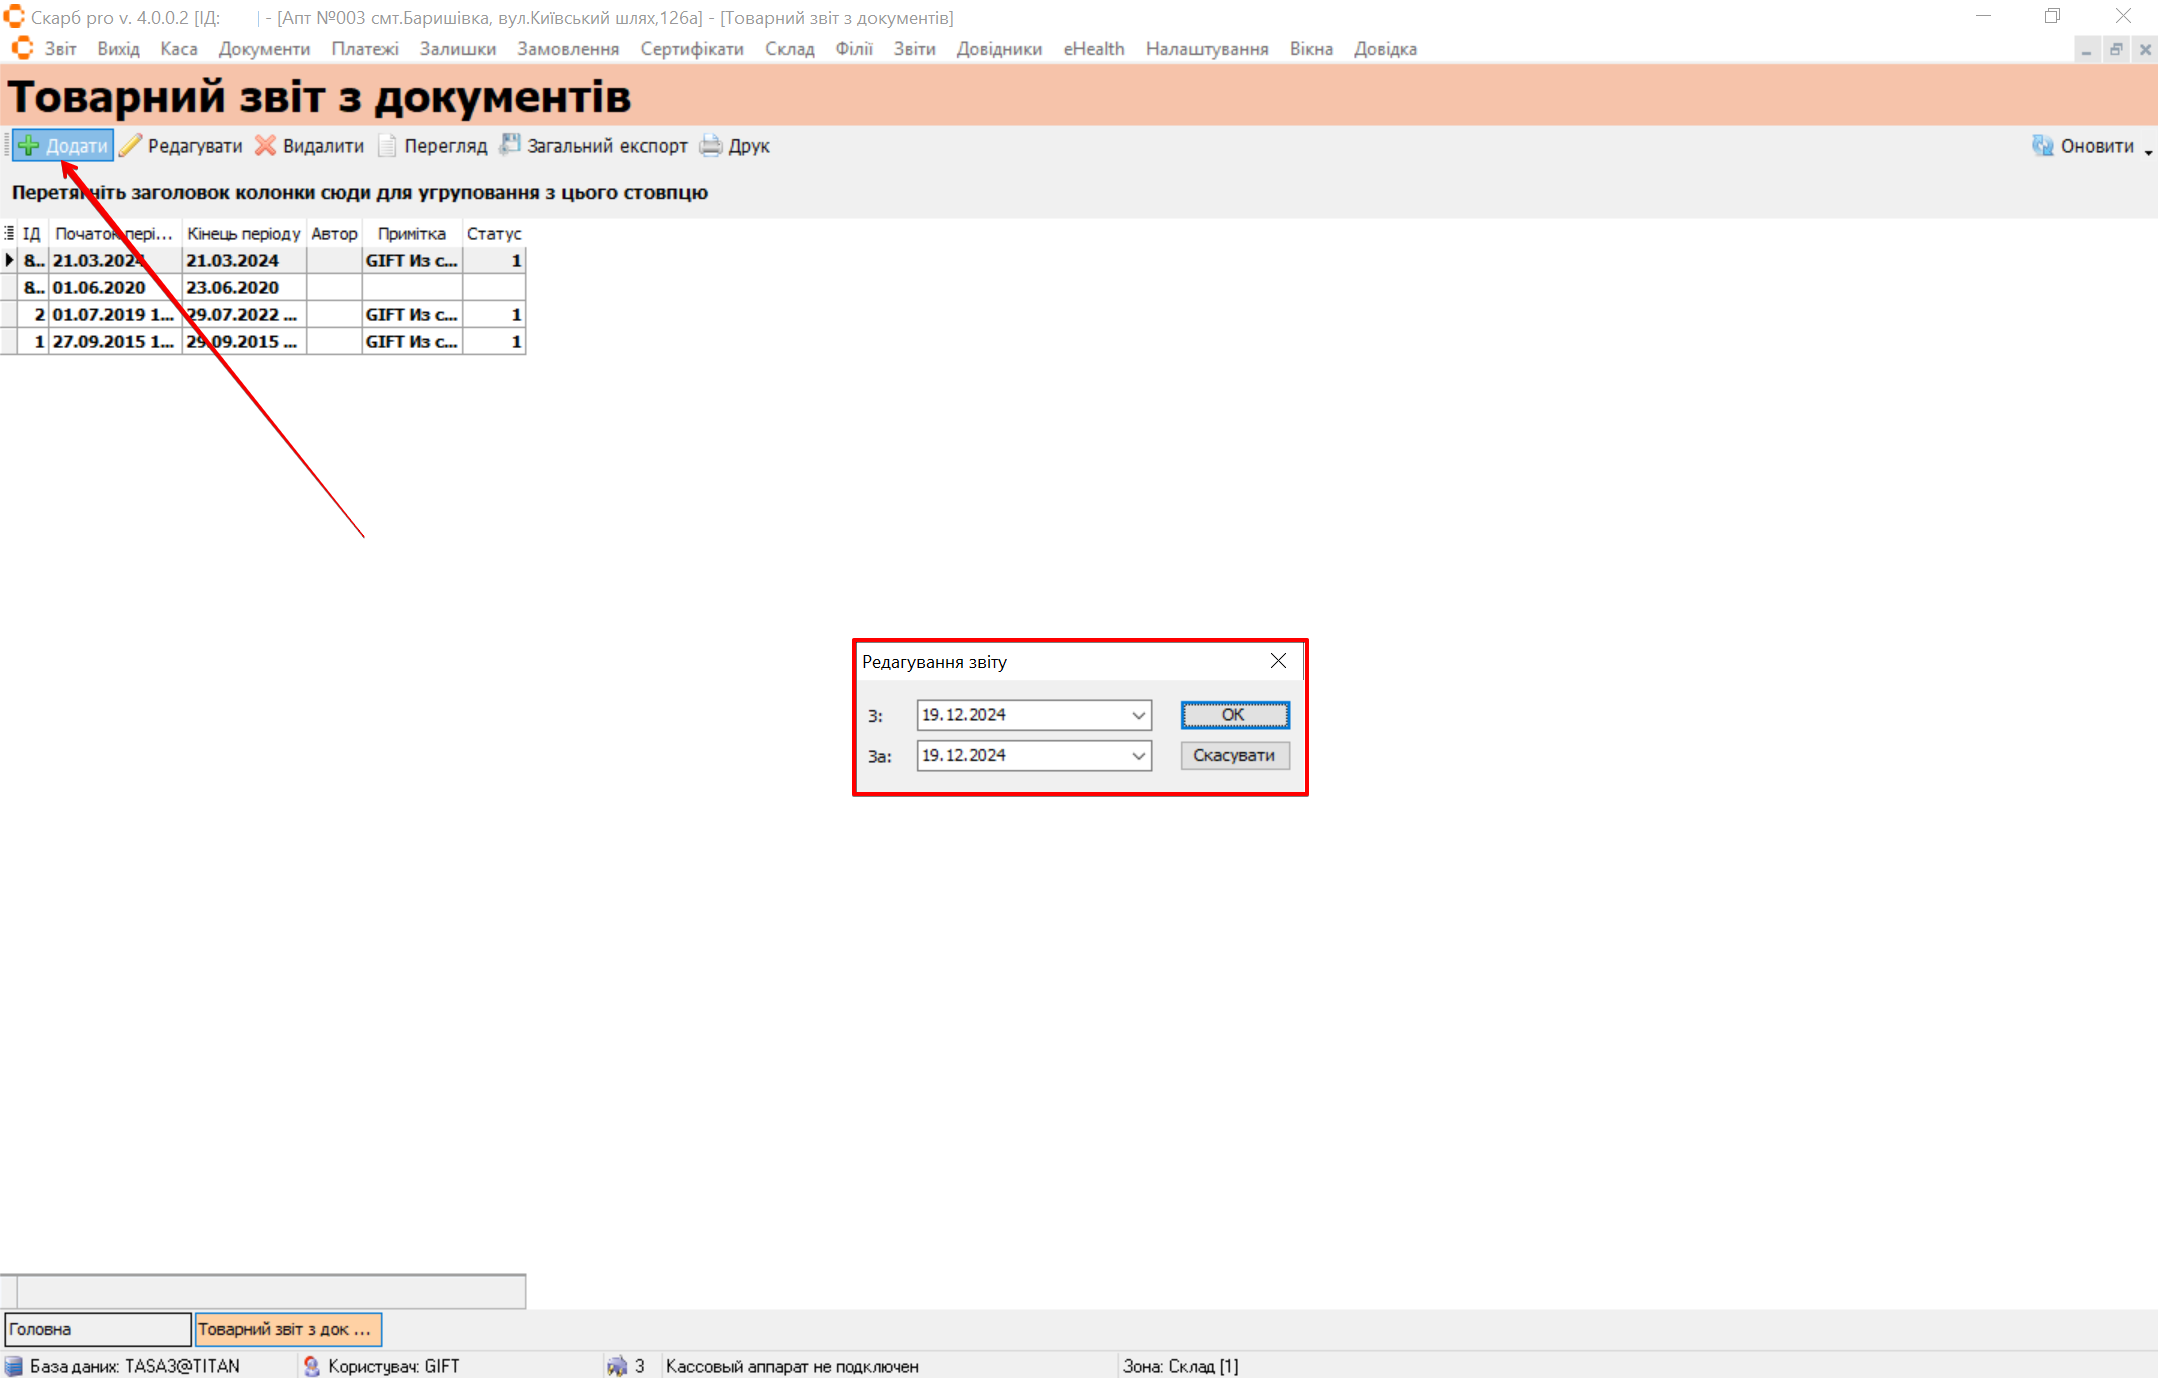This screenshot has width=2158, height=1378.
Task: Click the Друк printer icon
Action: (x=711, y=146)
